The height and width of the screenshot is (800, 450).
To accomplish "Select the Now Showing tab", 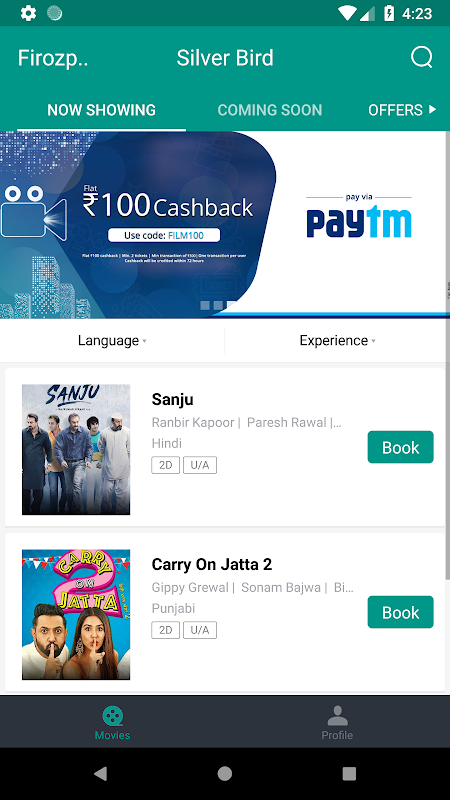I will point(102,110).
